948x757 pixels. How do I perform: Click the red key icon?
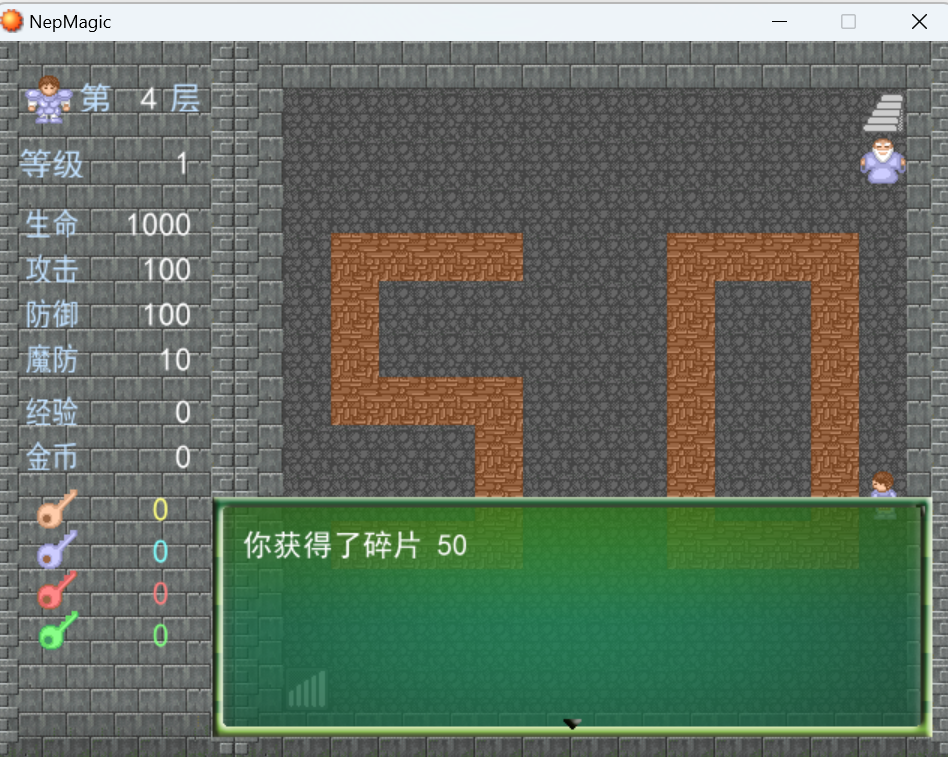point(56,590)
